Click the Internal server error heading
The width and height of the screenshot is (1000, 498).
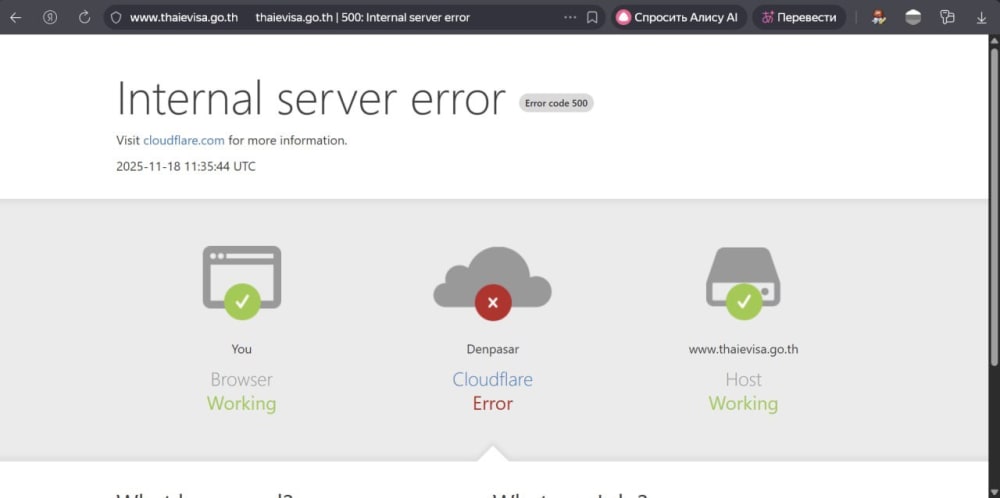[x=311, y=98]
